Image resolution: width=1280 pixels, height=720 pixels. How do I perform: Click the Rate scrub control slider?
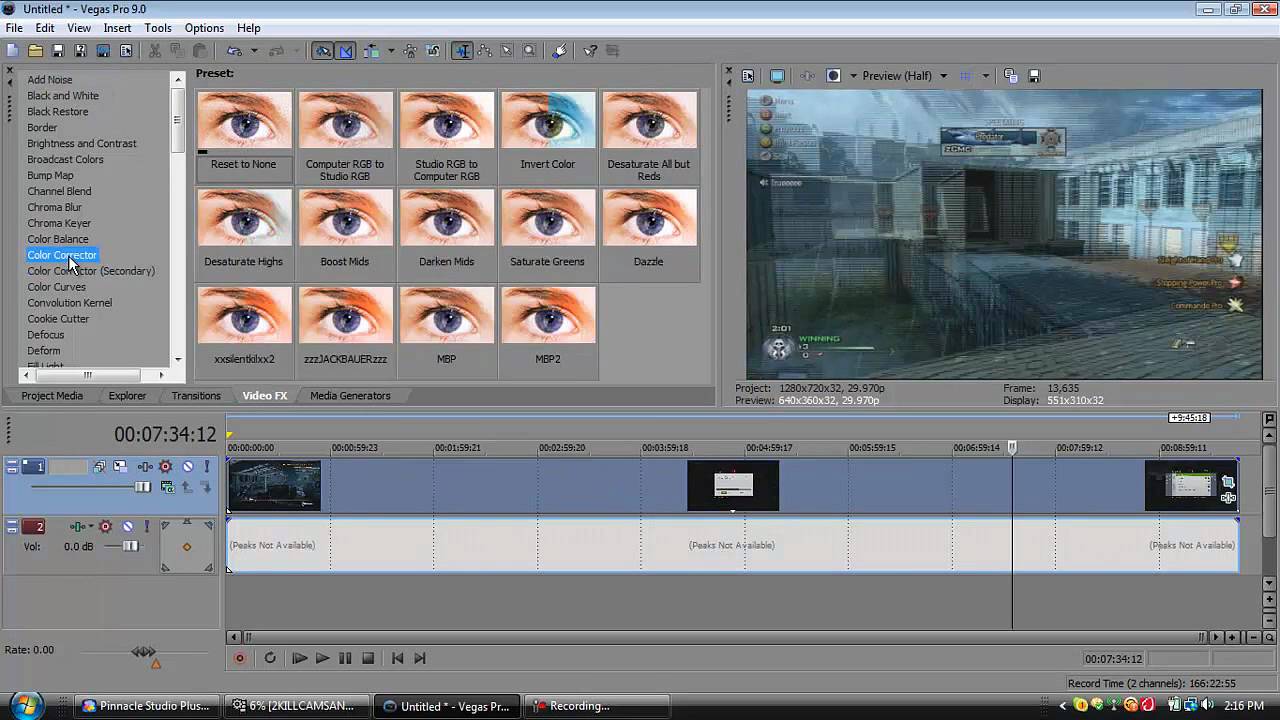pos(144,652)
